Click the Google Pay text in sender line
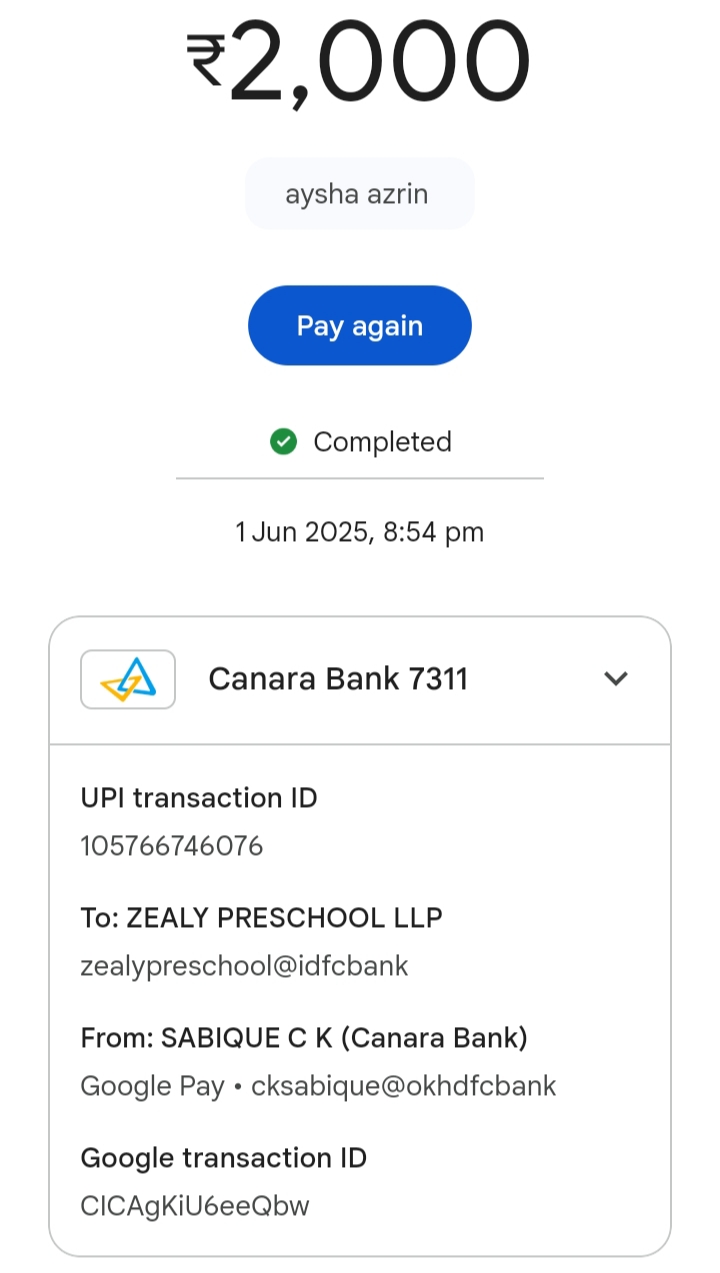 (x=152, y=1086)
